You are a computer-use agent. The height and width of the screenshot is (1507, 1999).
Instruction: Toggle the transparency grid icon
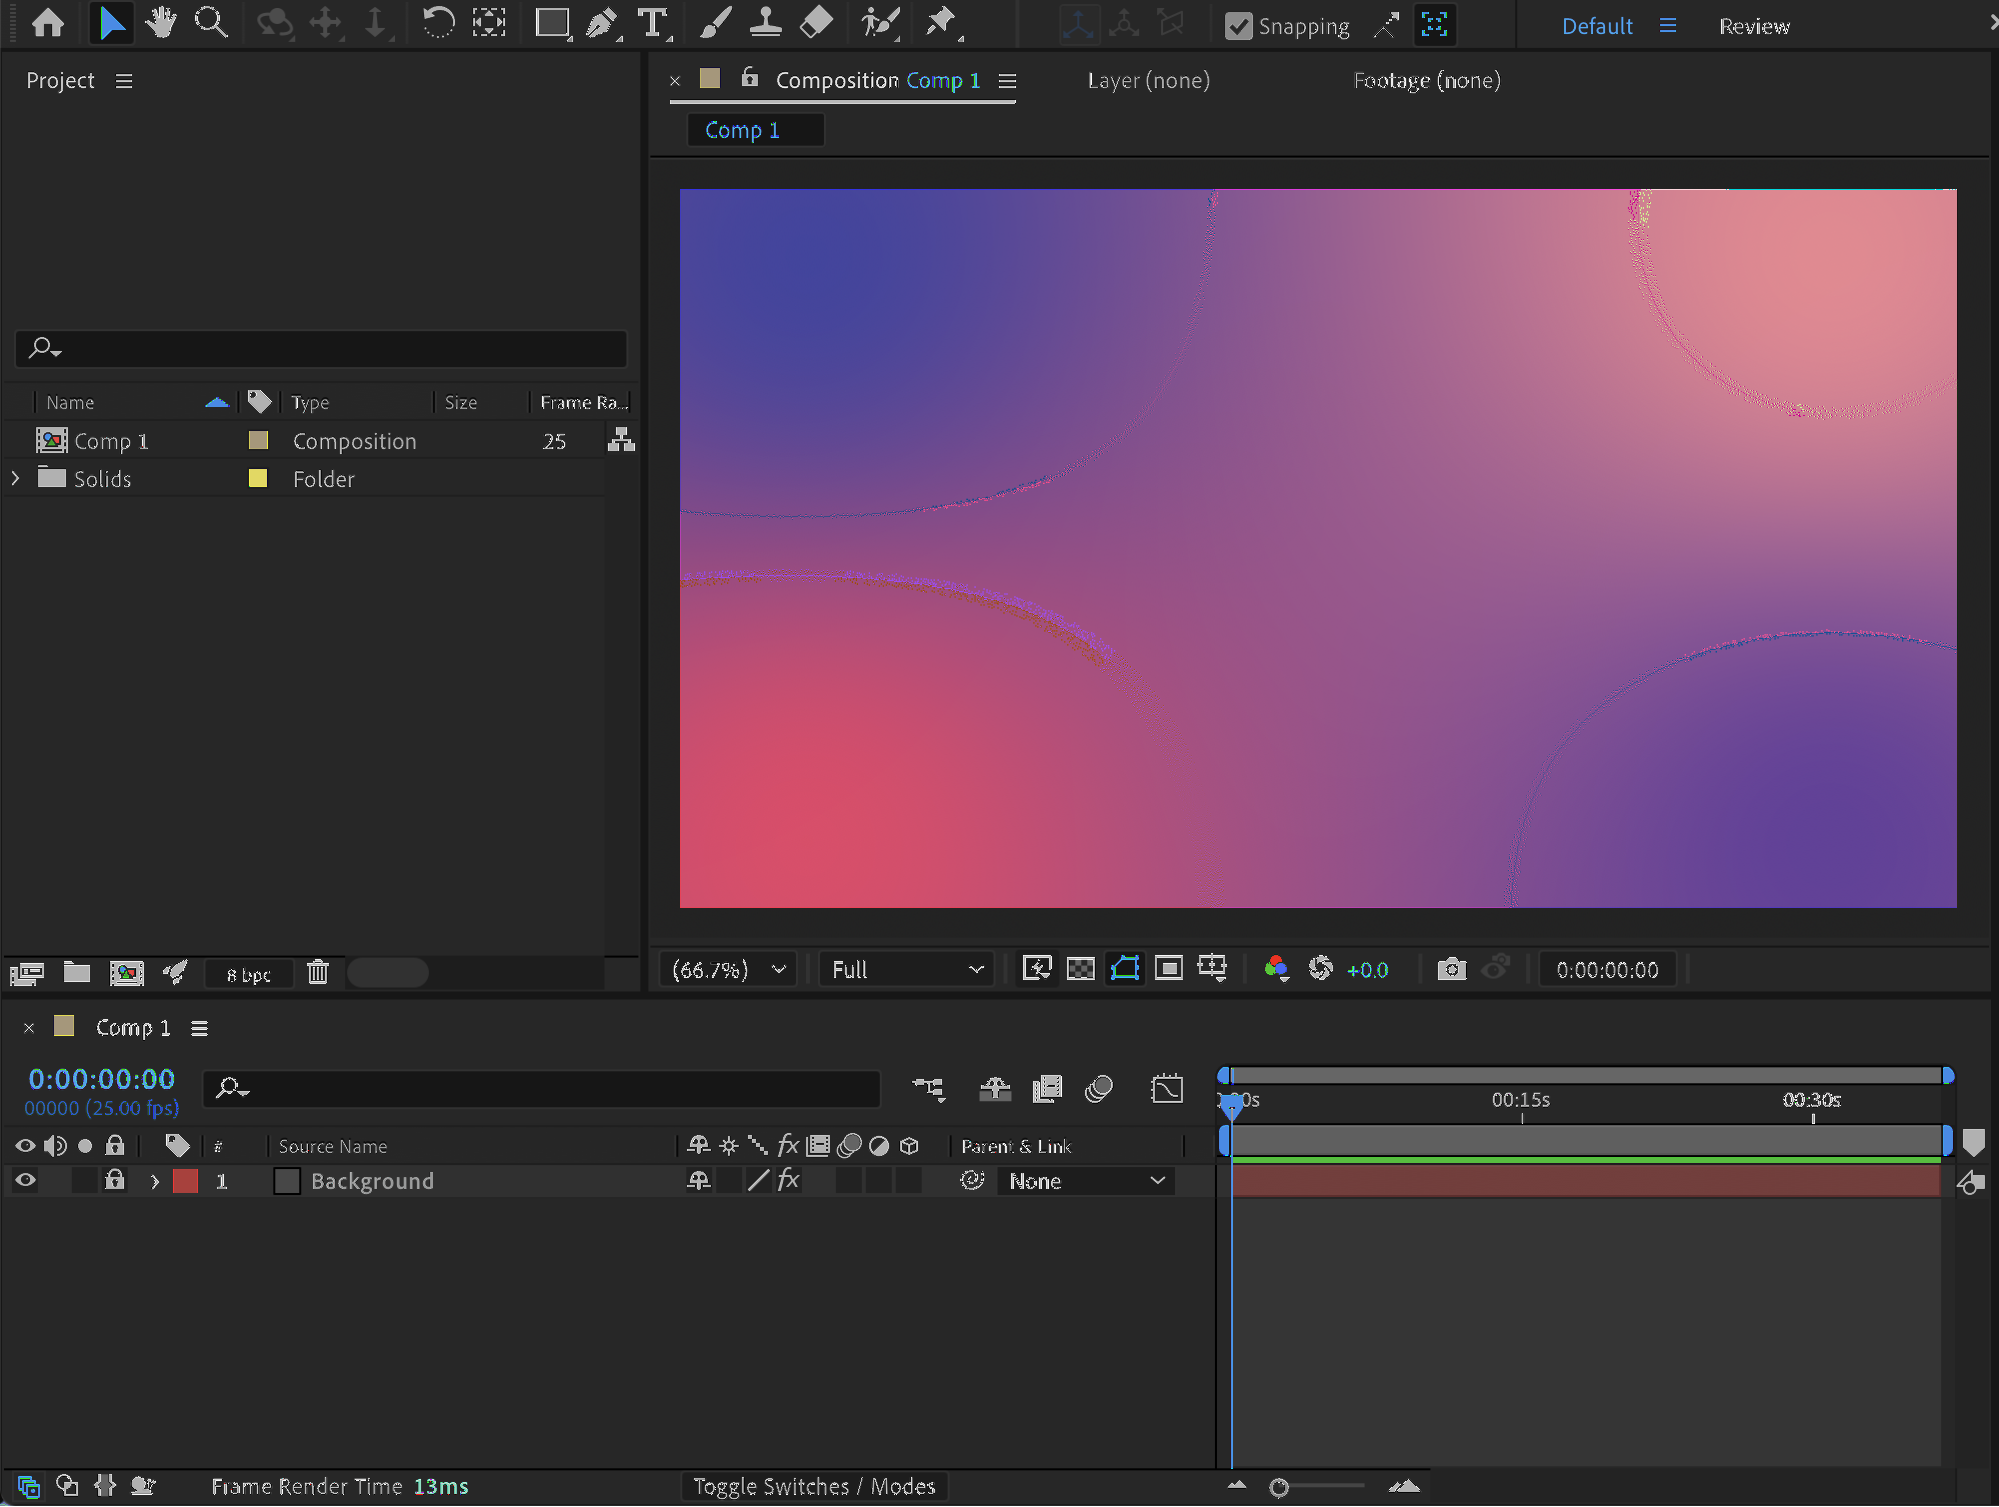1080,968
